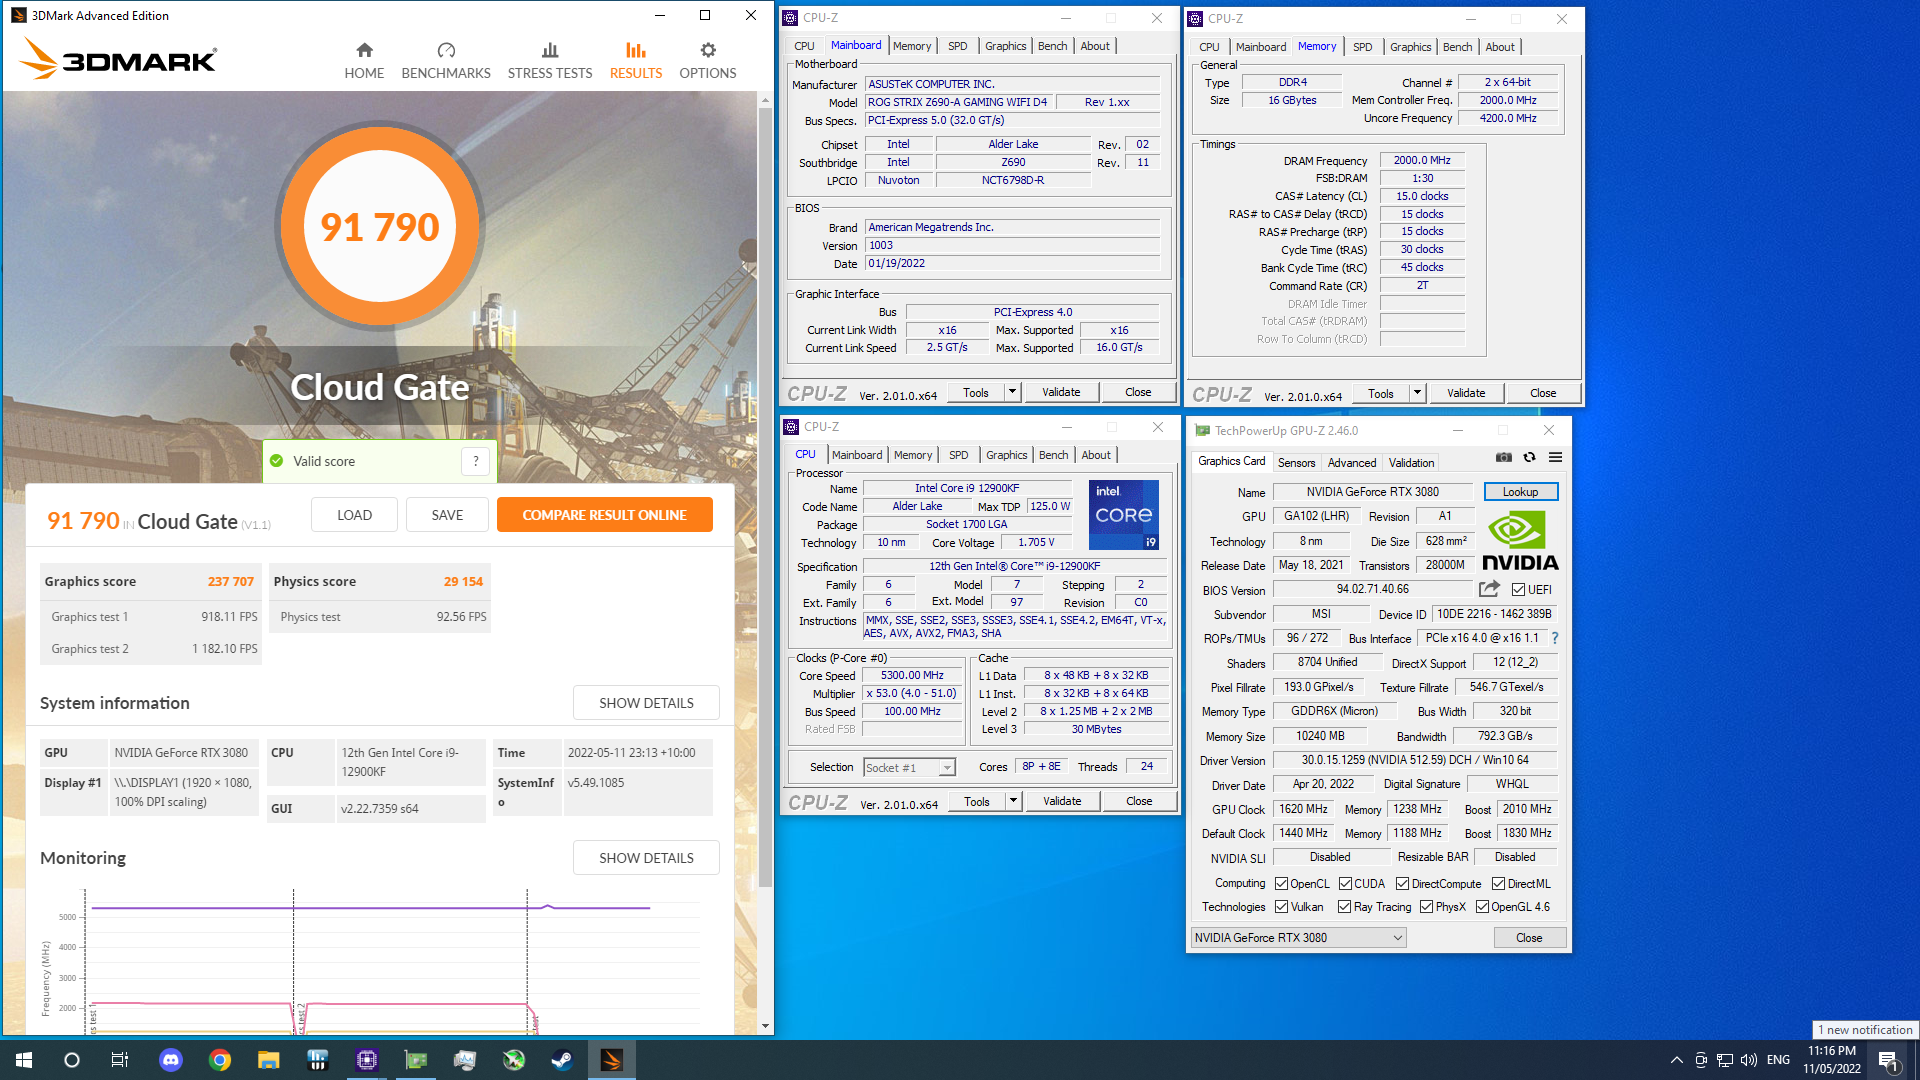Open RESULTS in 3DMark navigation
Image resolution: width=1920 pixels, height=1080 pixels.
[636, 61]
